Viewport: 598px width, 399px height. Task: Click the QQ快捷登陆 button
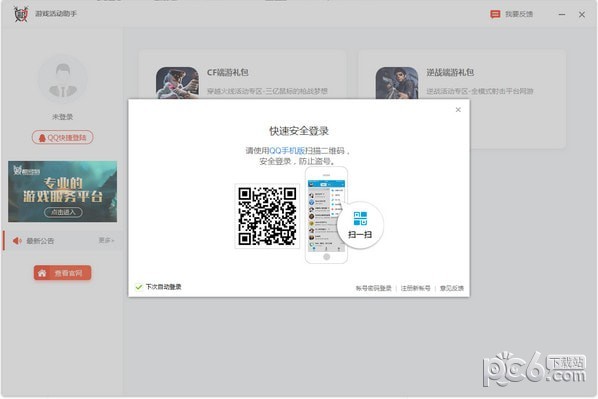[x=63, y=137]
